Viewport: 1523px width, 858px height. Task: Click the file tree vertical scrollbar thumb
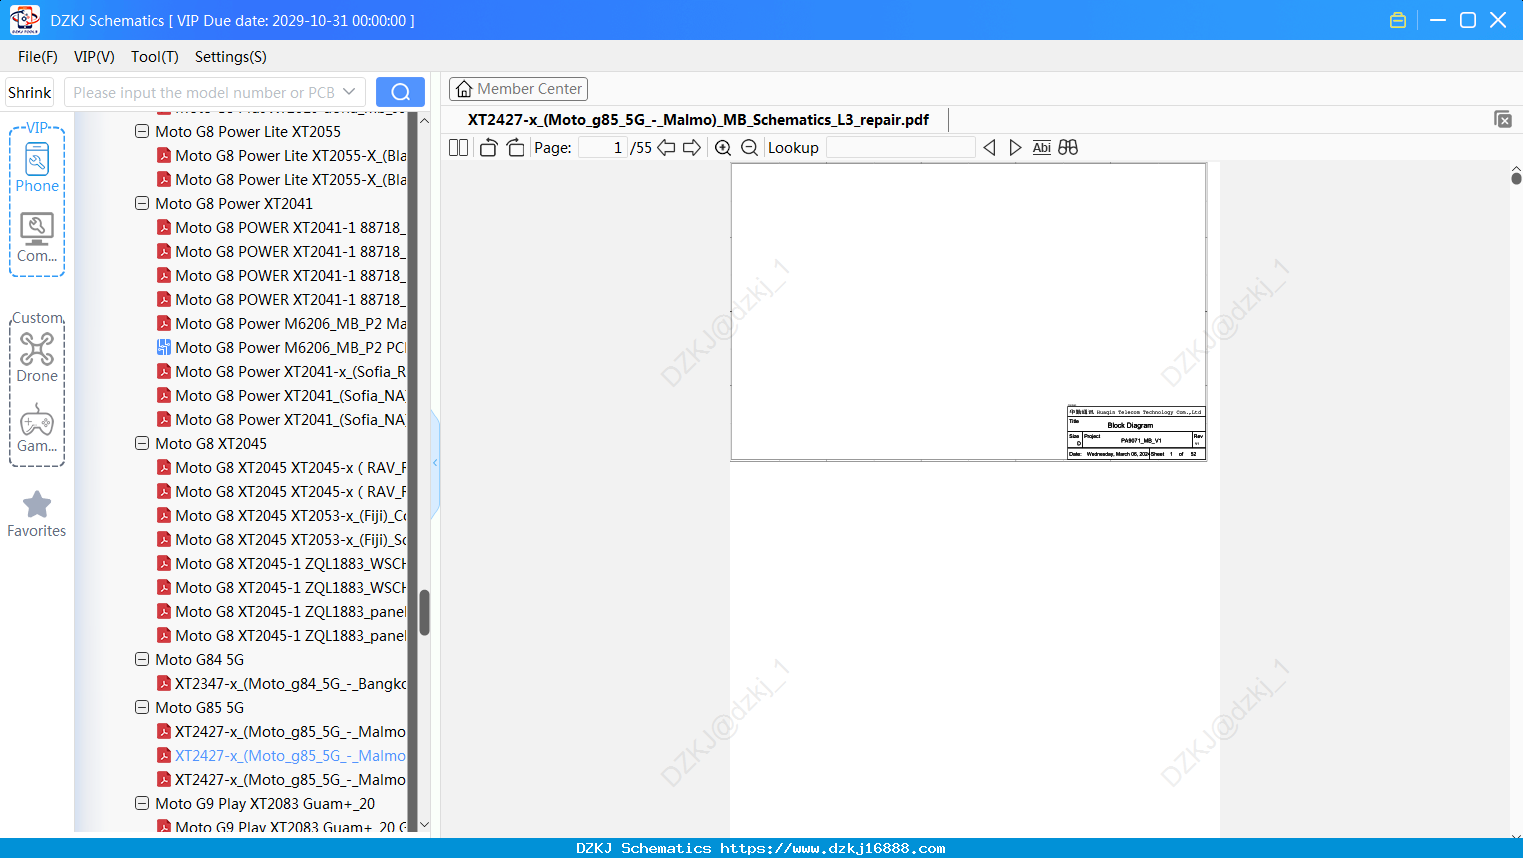pyautogui.click(x=424, y=612)
